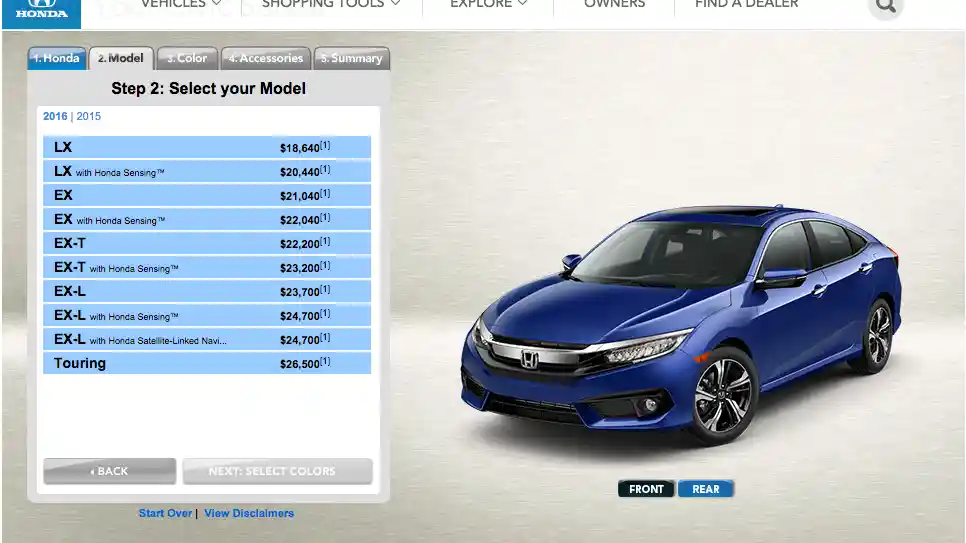Viewport: 966px width, 543px height.
Task: Click the Back button
Action: (x=110, y=471)
